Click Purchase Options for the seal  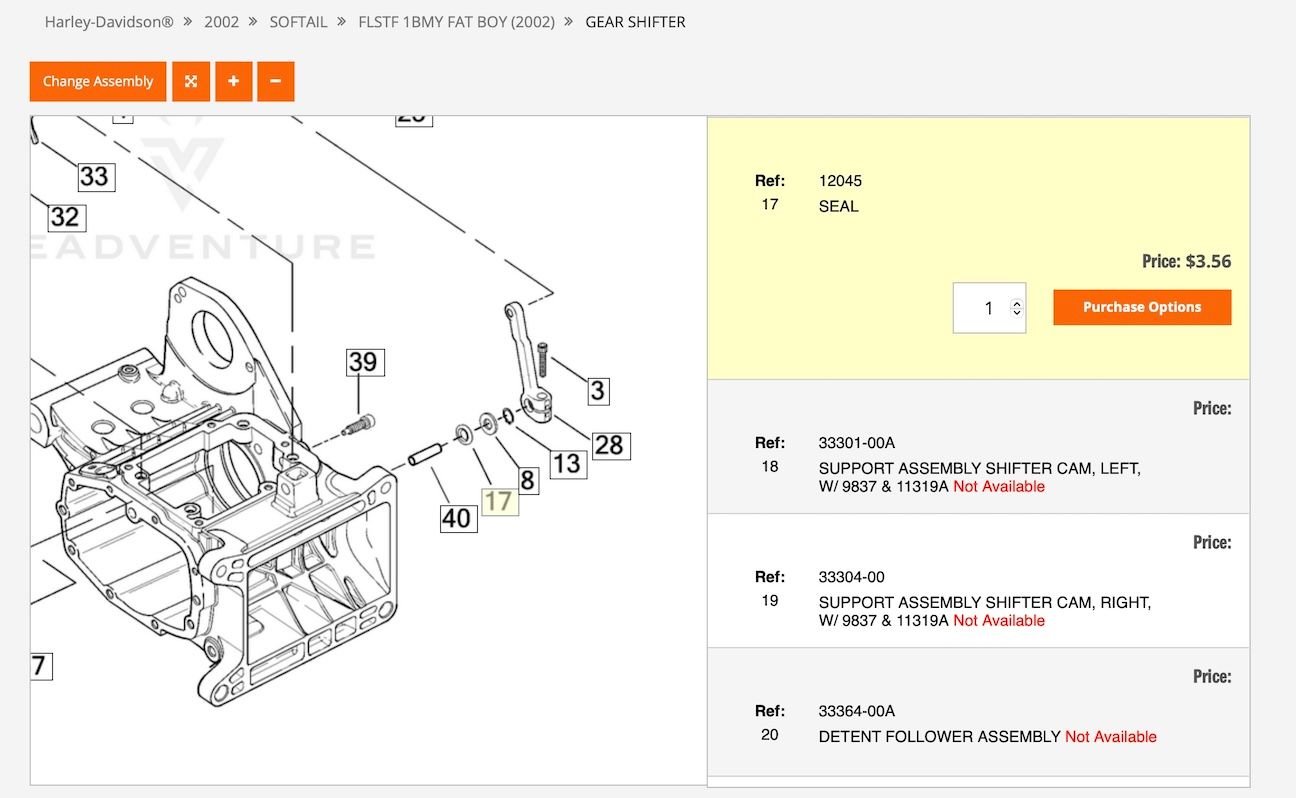point(1141,307)
